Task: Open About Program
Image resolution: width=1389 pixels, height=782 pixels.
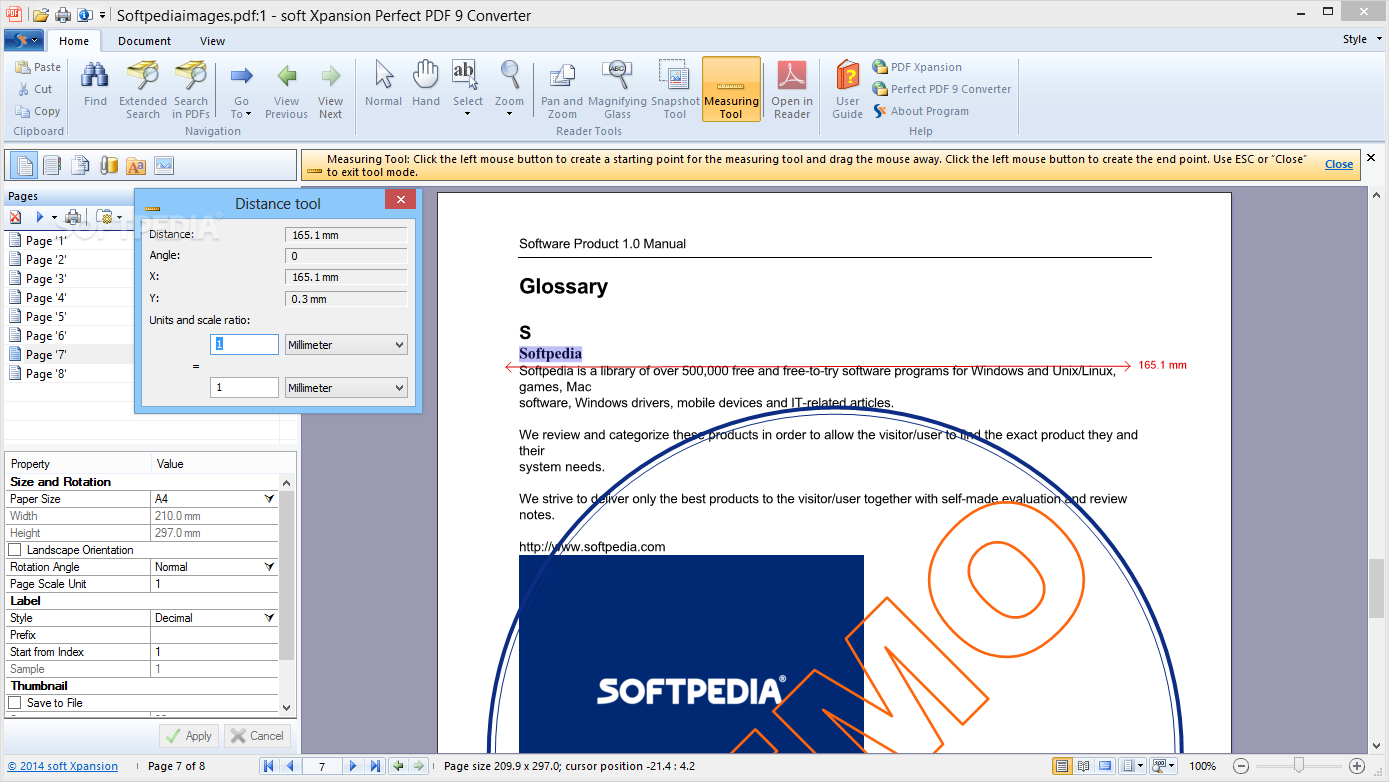Action: 921,111
